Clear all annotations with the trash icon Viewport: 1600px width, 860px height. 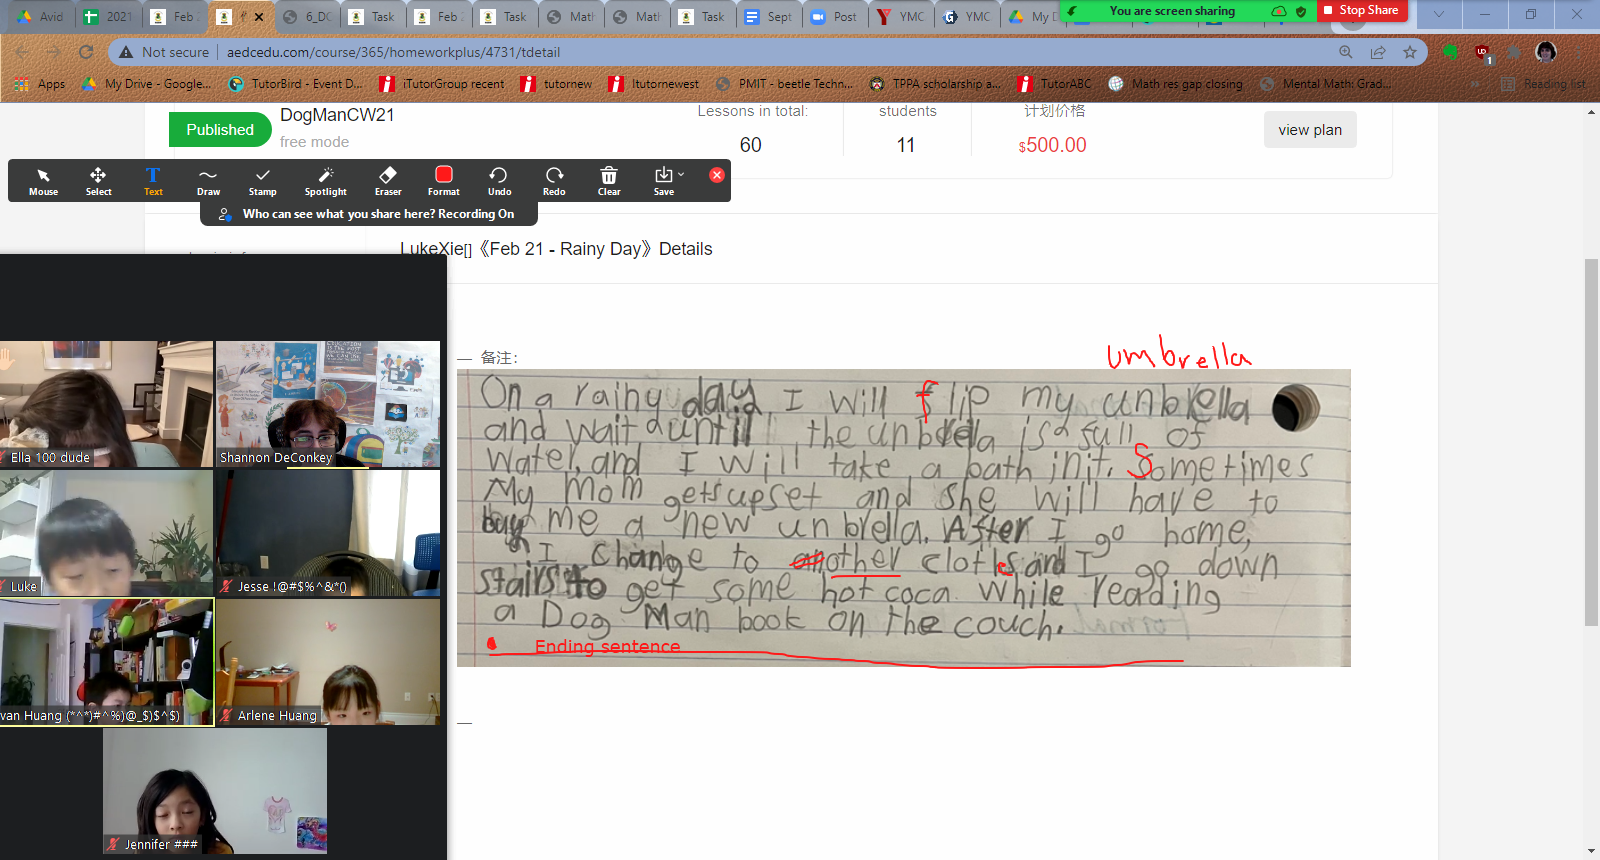tap(609, 181)
